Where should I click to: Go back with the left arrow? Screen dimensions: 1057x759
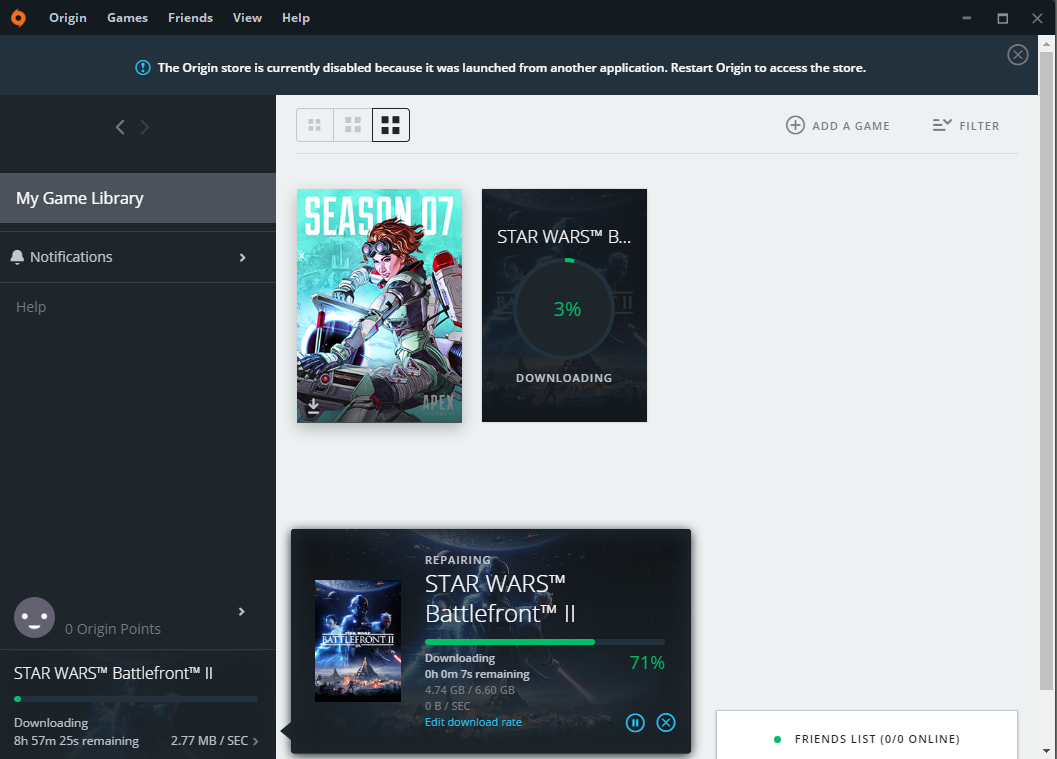[120, 127]
